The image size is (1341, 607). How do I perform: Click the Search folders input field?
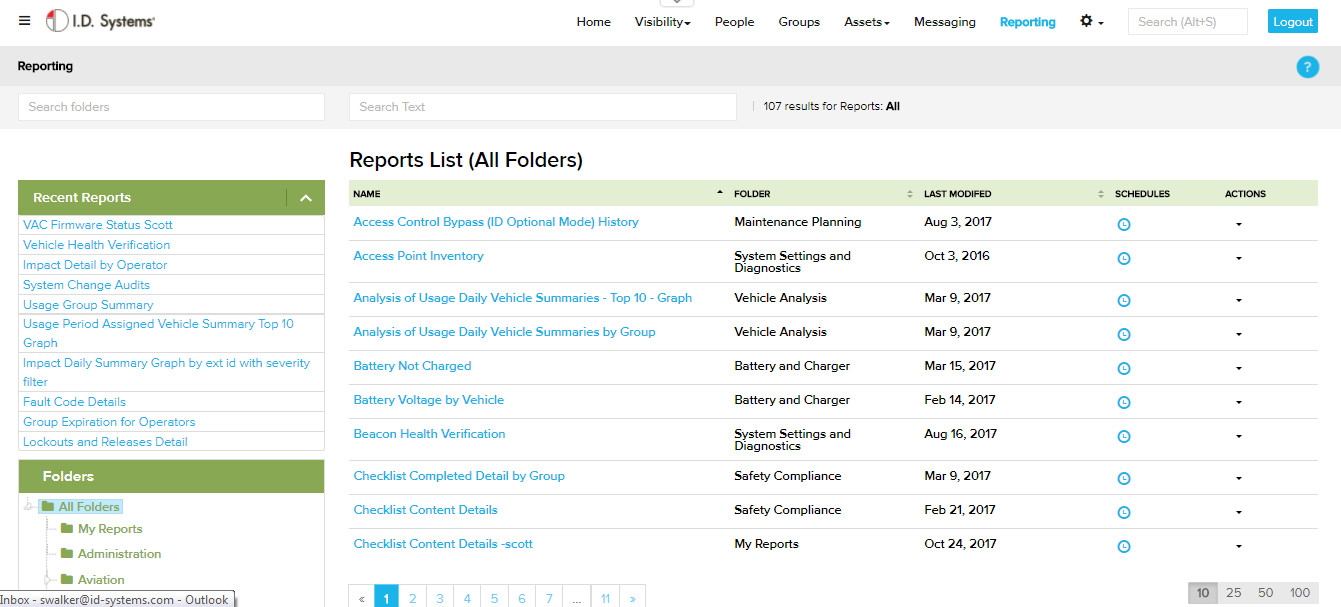(171, 107)
